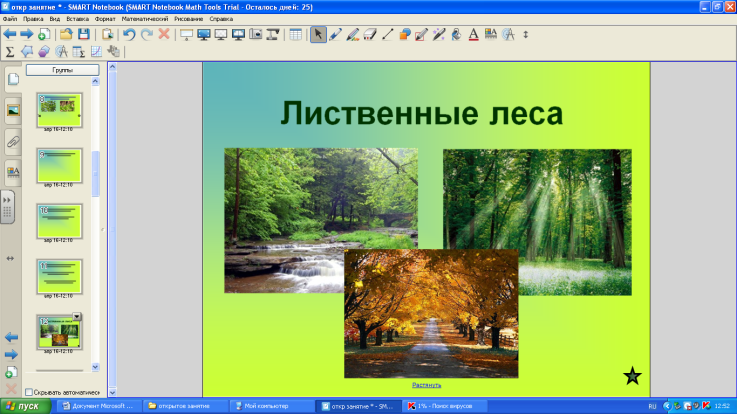Go to previous page with sidebar blue left arrow
This screenshot has width=737, height=414.
click(11, 337)
